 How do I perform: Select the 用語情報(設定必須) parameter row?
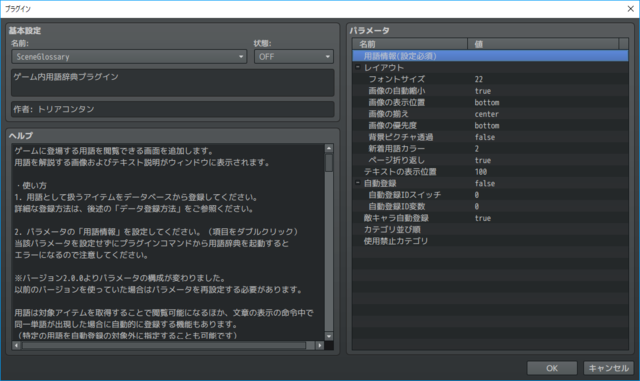(490, 56)
